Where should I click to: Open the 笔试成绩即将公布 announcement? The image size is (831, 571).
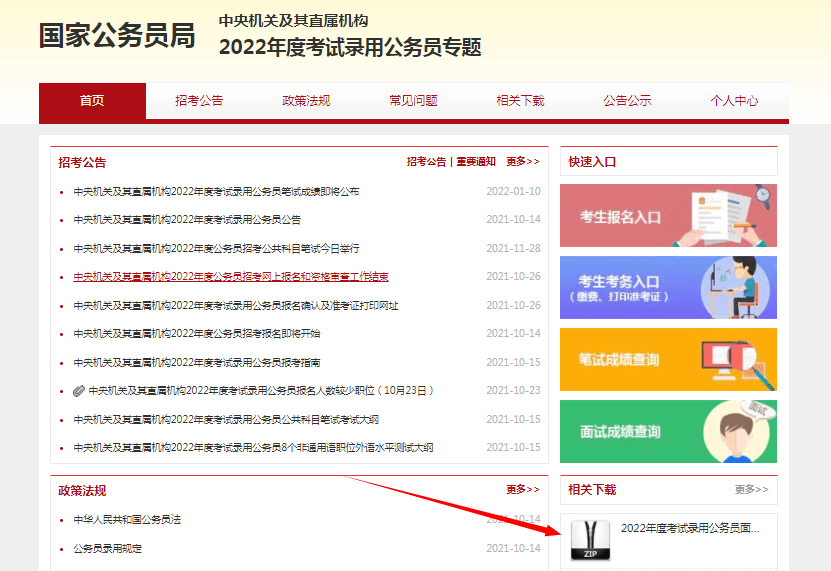(216, 191)
